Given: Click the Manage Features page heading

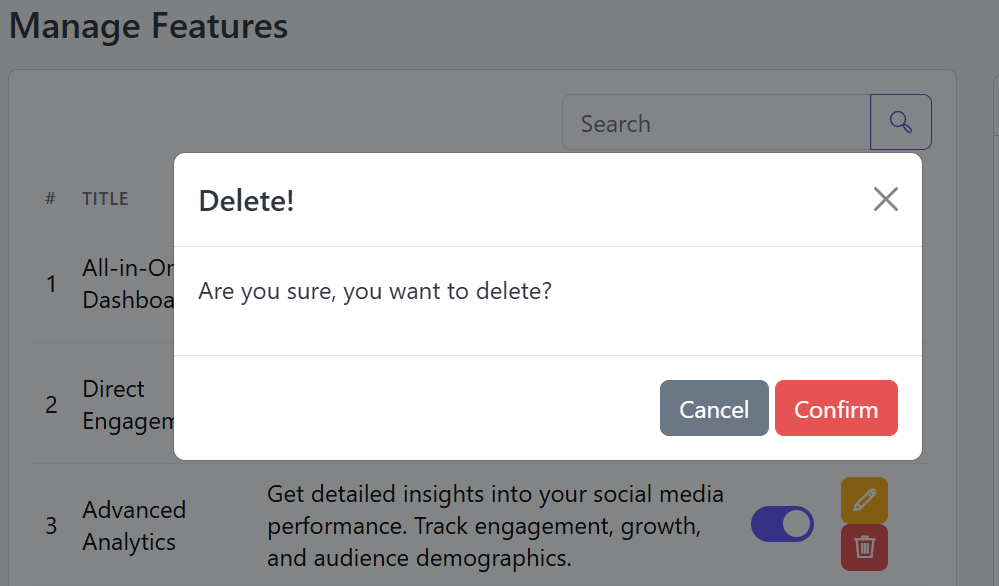Looking at the screenshot, I should click(148, 26).
